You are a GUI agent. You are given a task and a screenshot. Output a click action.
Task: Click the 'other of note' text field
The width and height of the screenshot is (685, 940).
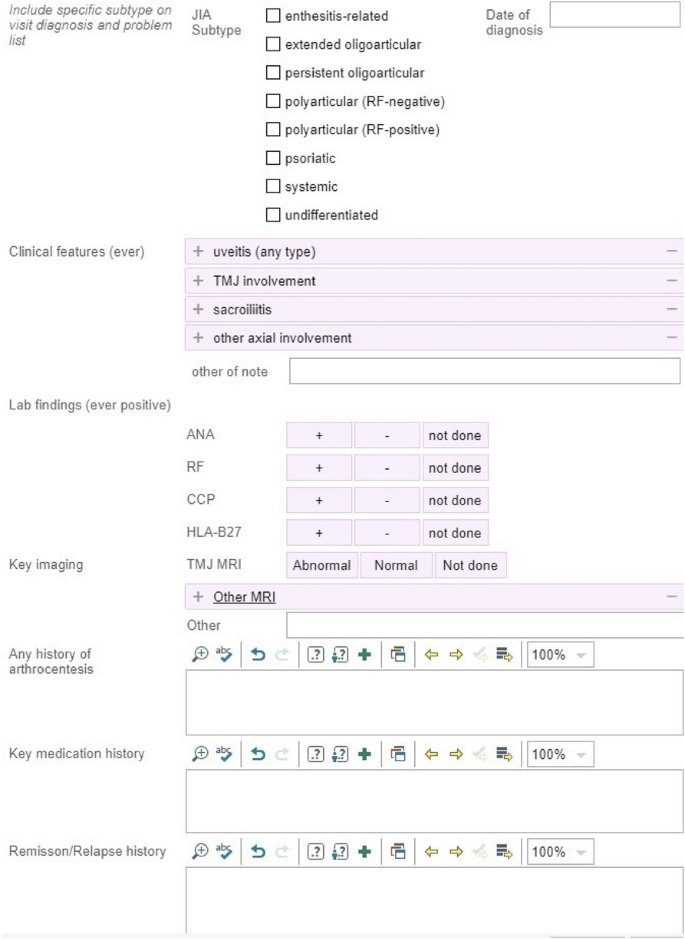(484, 371)
